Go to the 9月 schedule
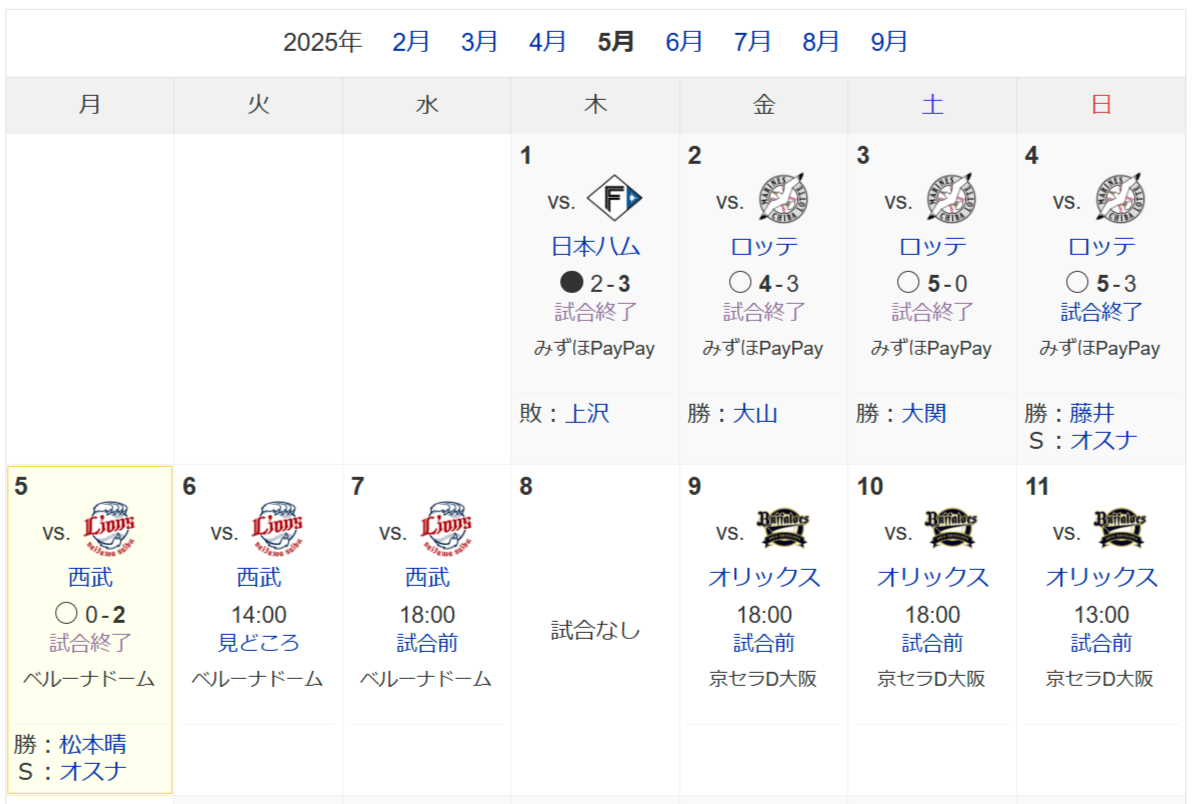1194x804 pixels. (889, 42)
